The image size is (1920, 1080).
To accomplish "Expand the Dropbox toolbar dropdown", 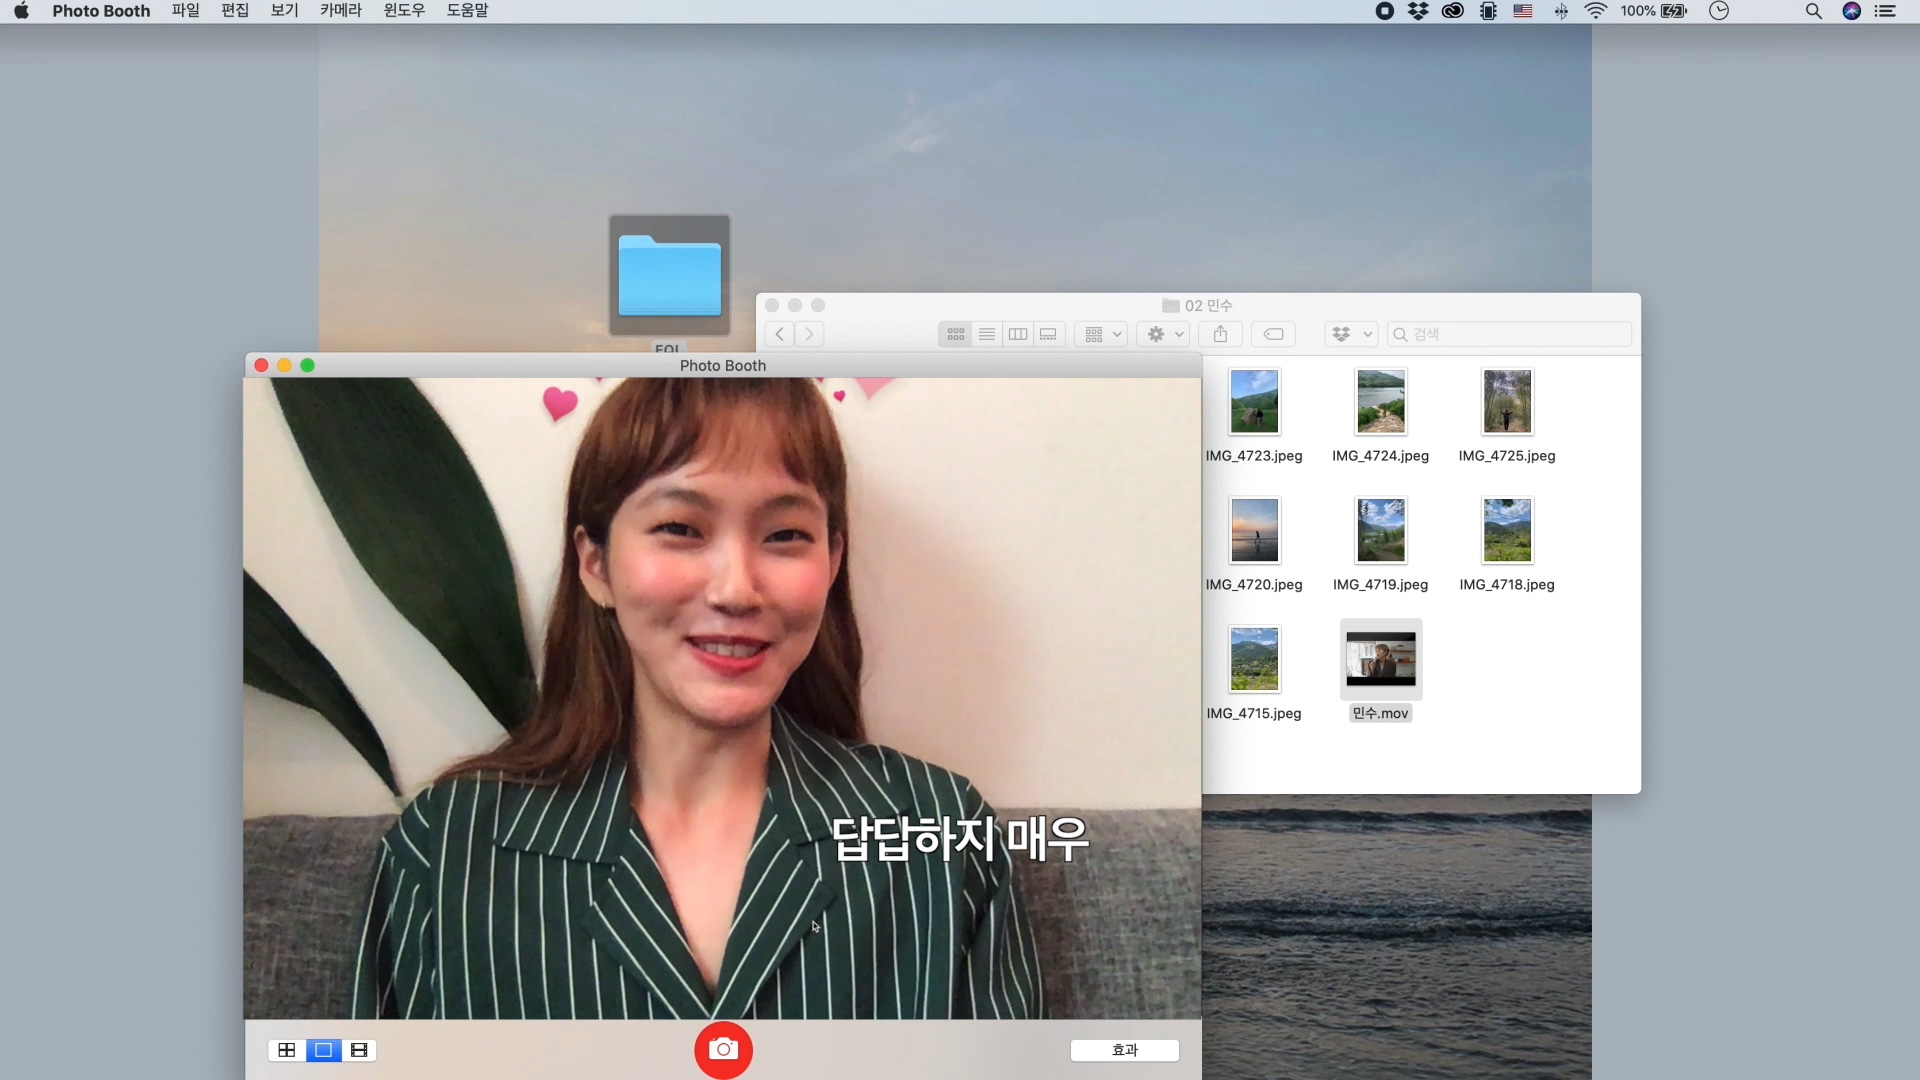I will 1351,334.
